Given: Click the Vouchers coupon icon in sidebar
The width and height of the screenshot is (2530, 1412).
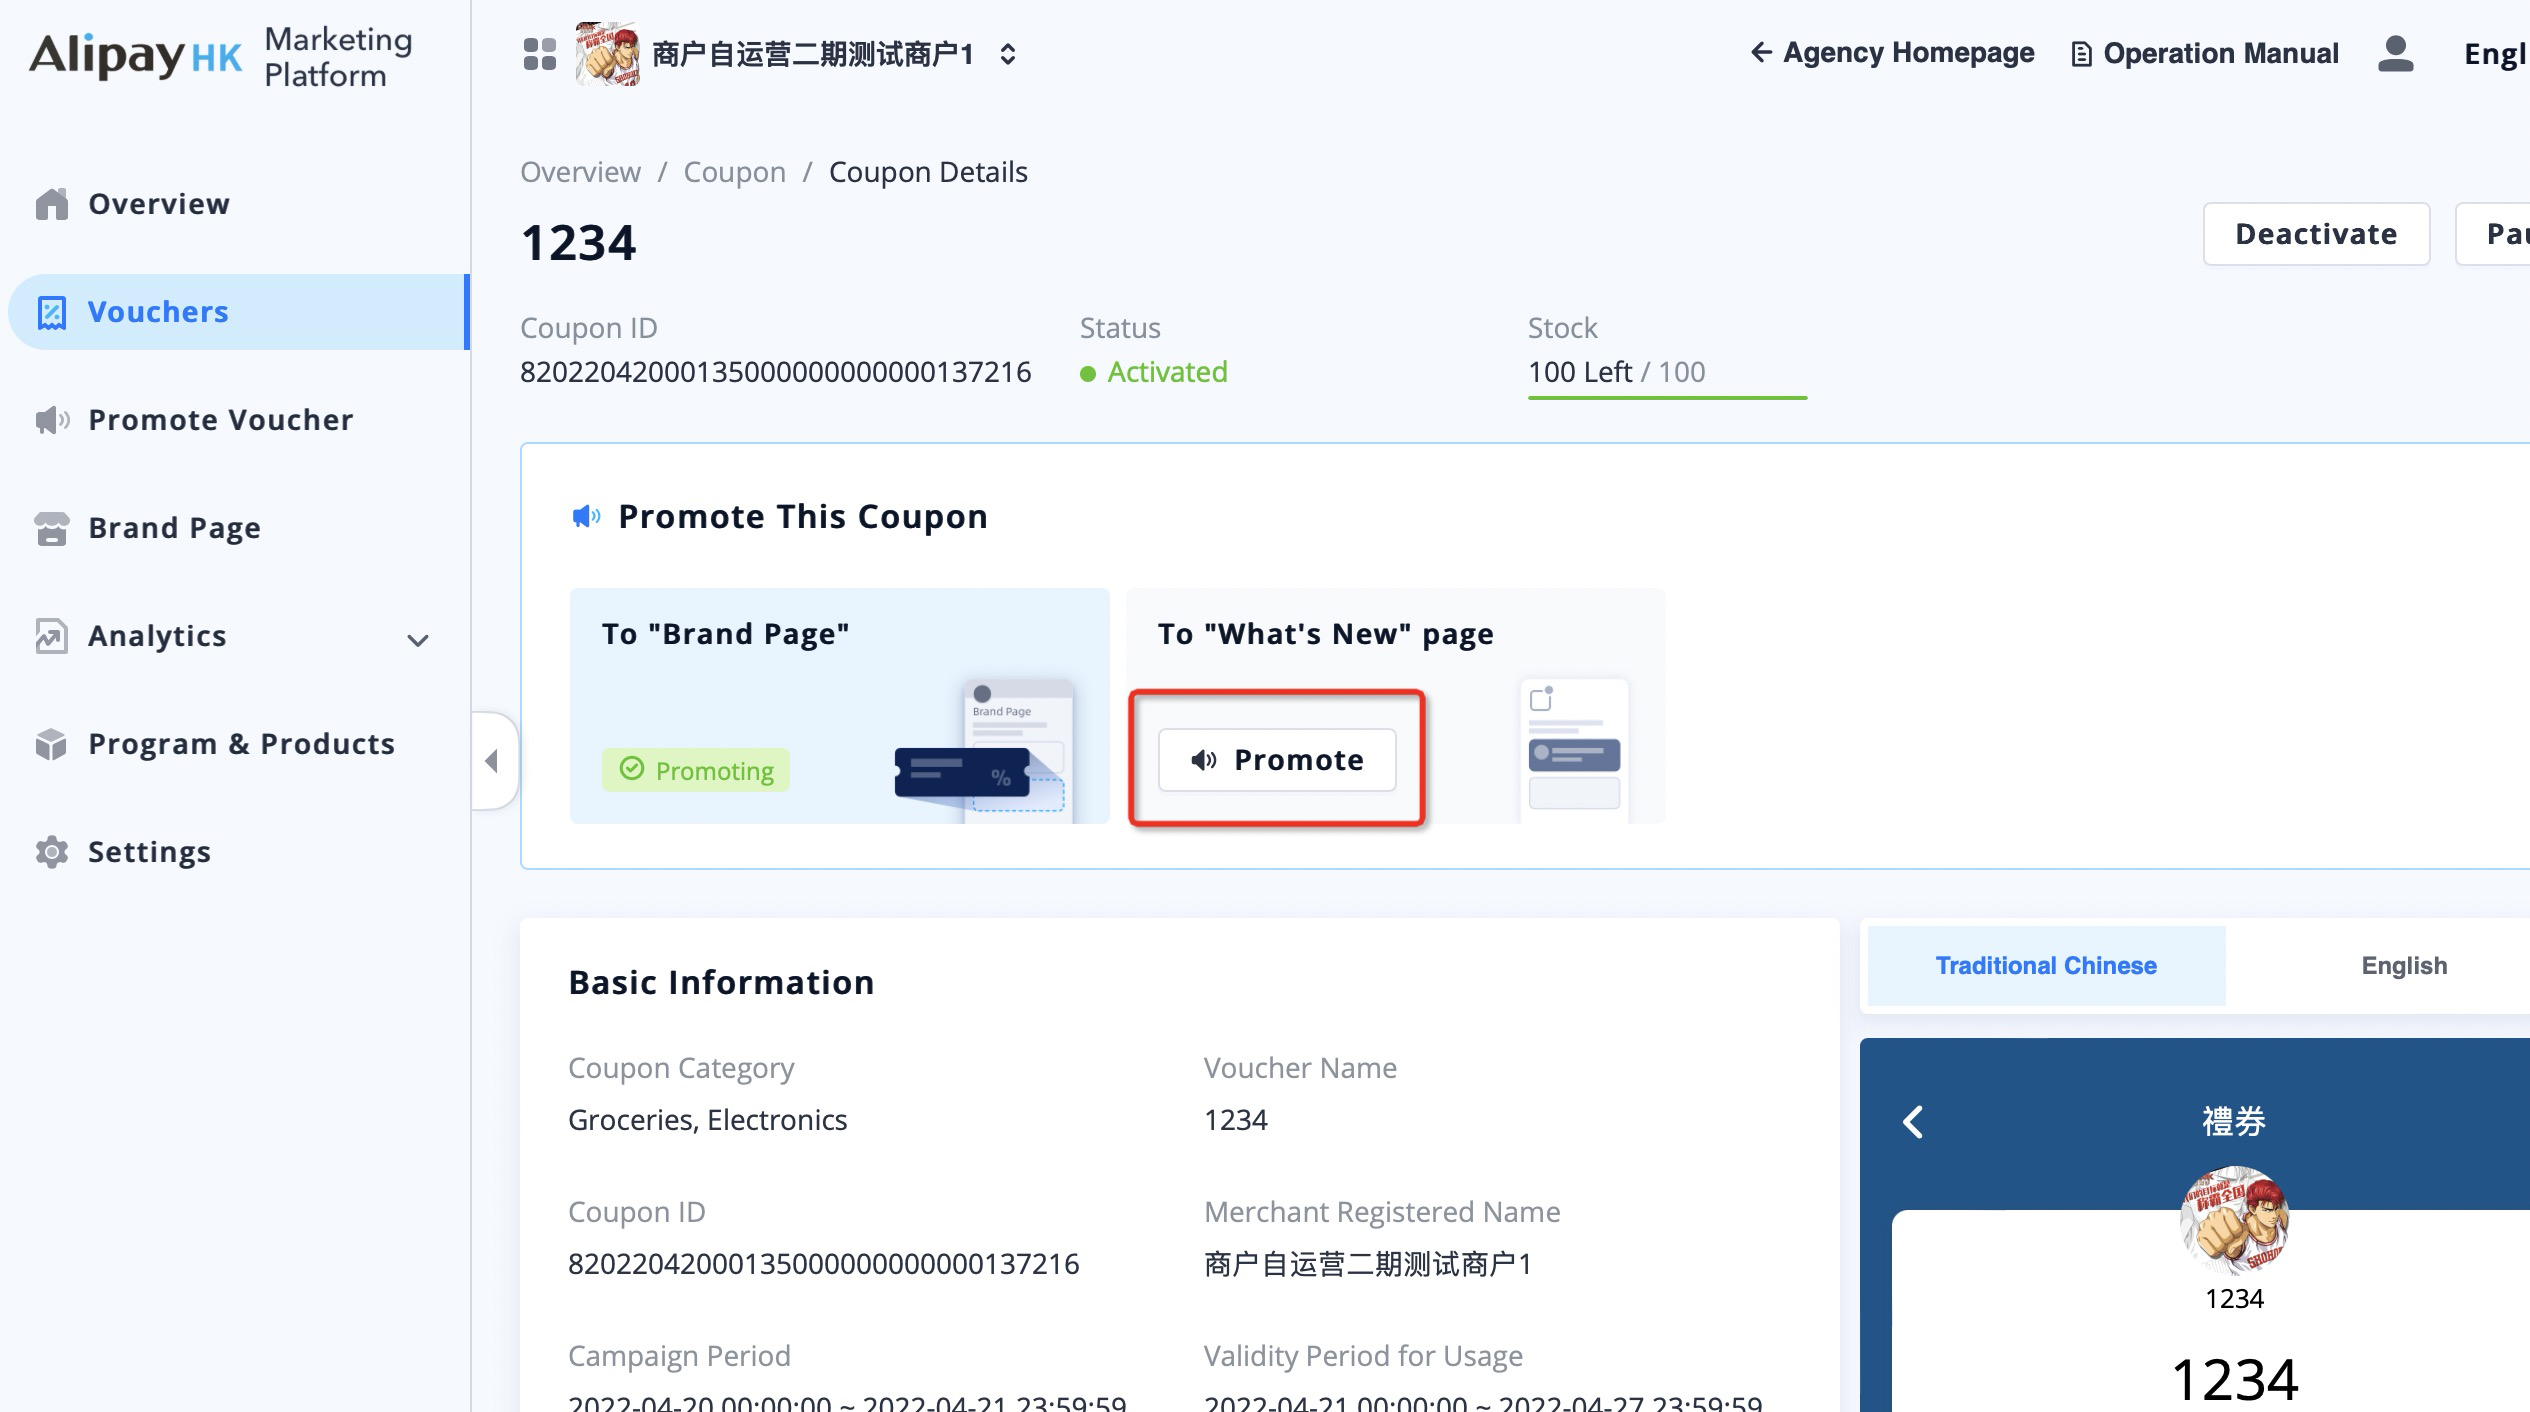Looking at the screenshot, I should pos(52,312).
